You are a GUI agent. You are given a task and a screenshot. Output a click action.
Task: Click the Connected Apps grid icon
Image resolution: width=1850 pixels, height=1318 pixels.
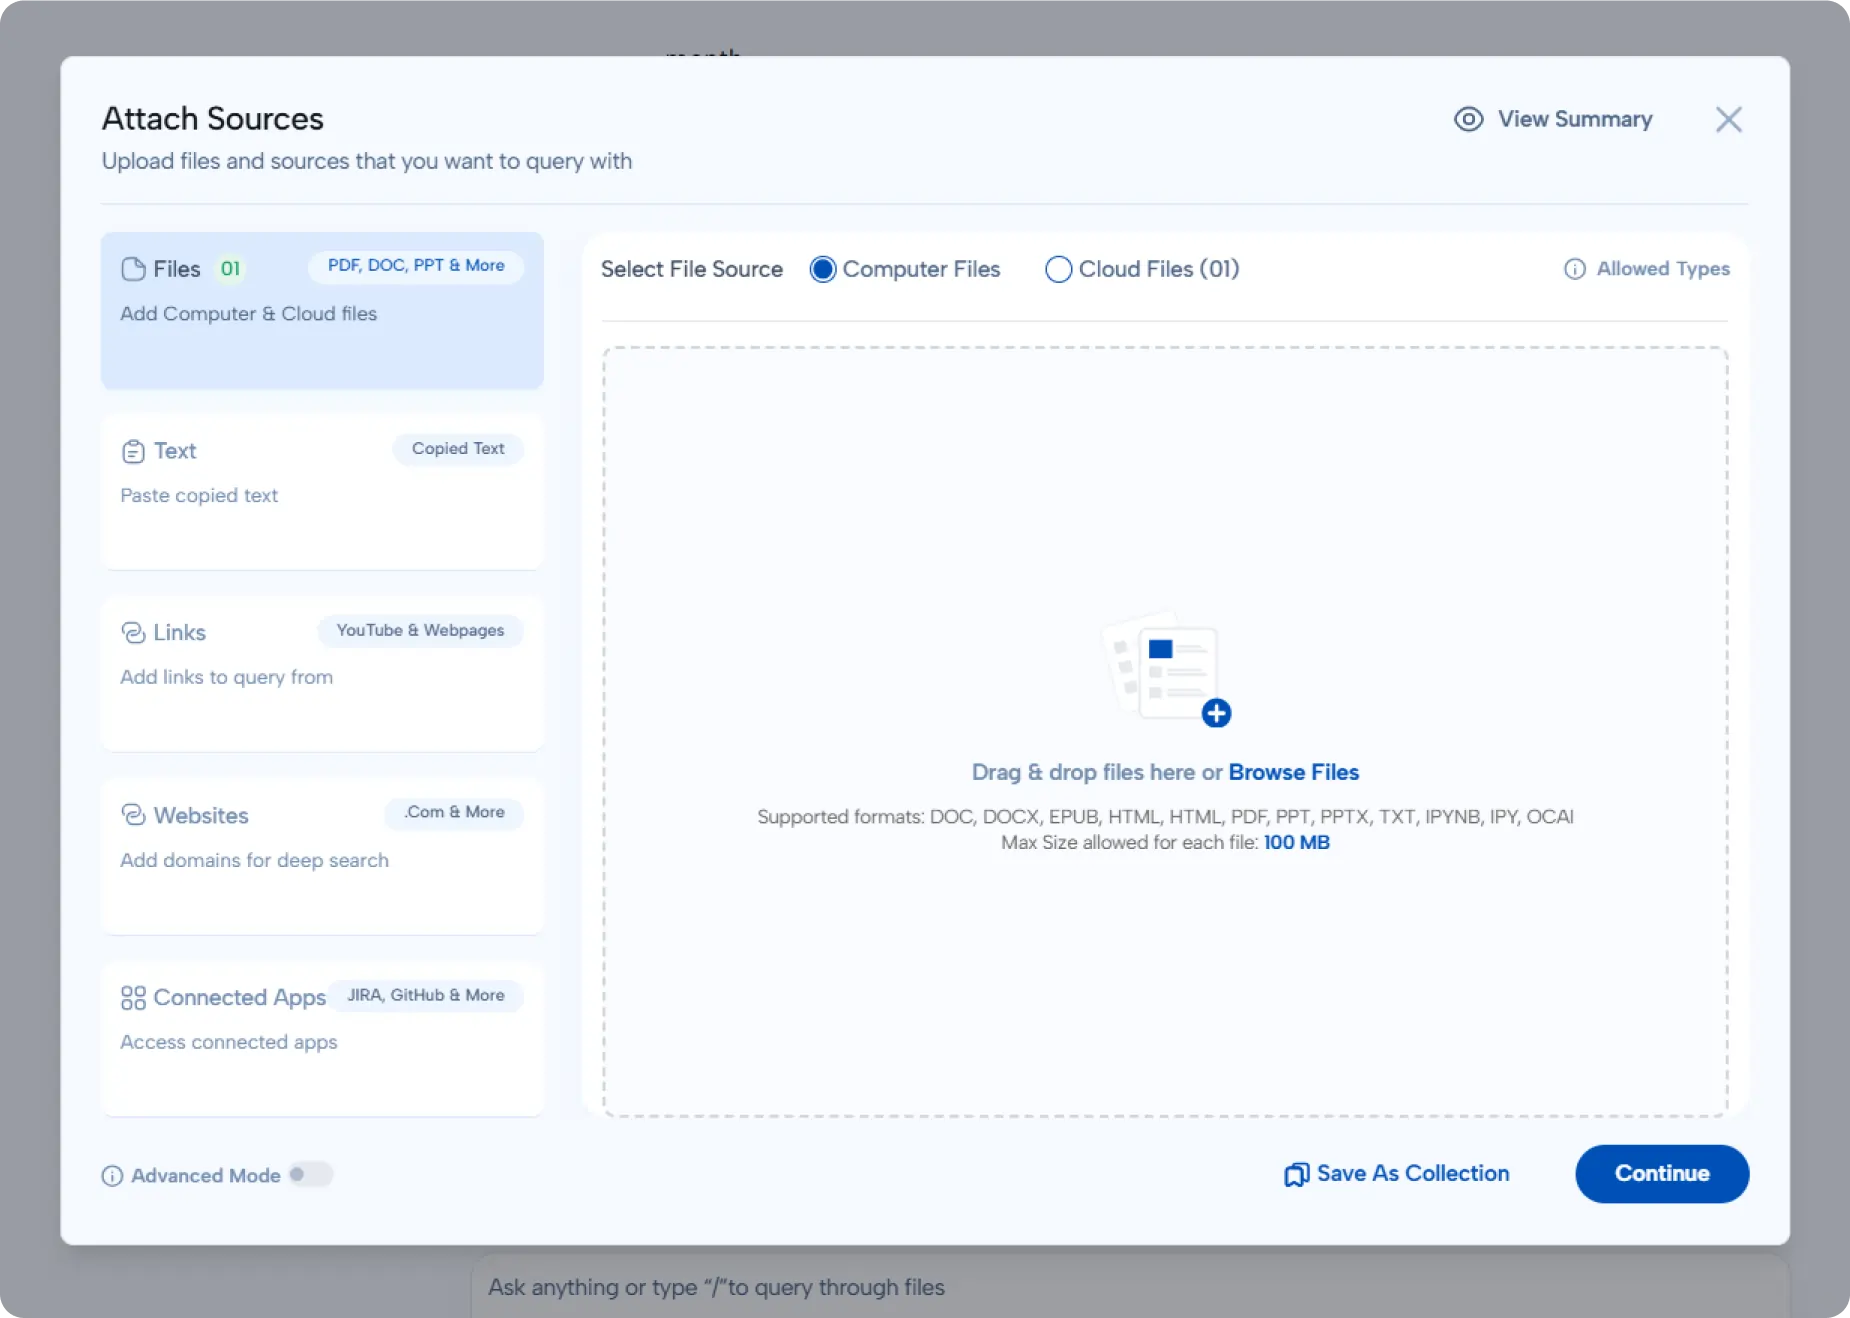tap(133, 998)
